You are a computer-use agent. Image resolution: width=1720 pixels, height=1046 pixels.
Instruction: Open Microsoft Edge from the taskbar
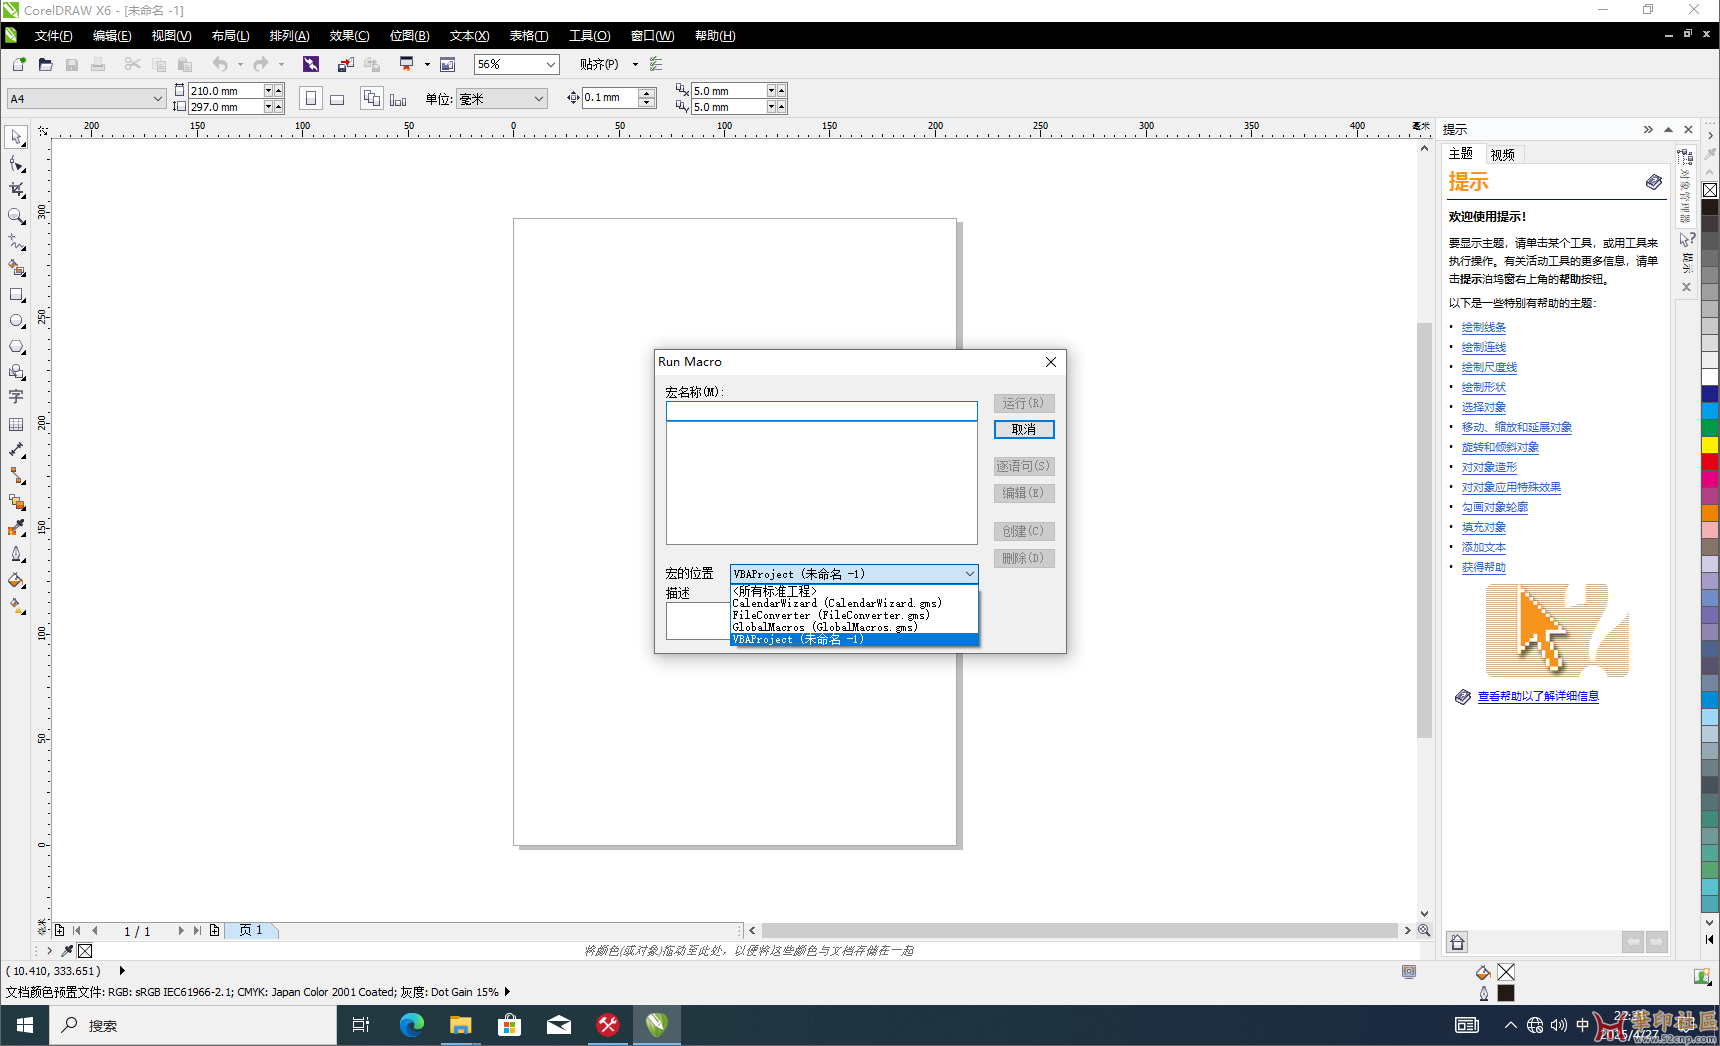(x=411, y=1025)
